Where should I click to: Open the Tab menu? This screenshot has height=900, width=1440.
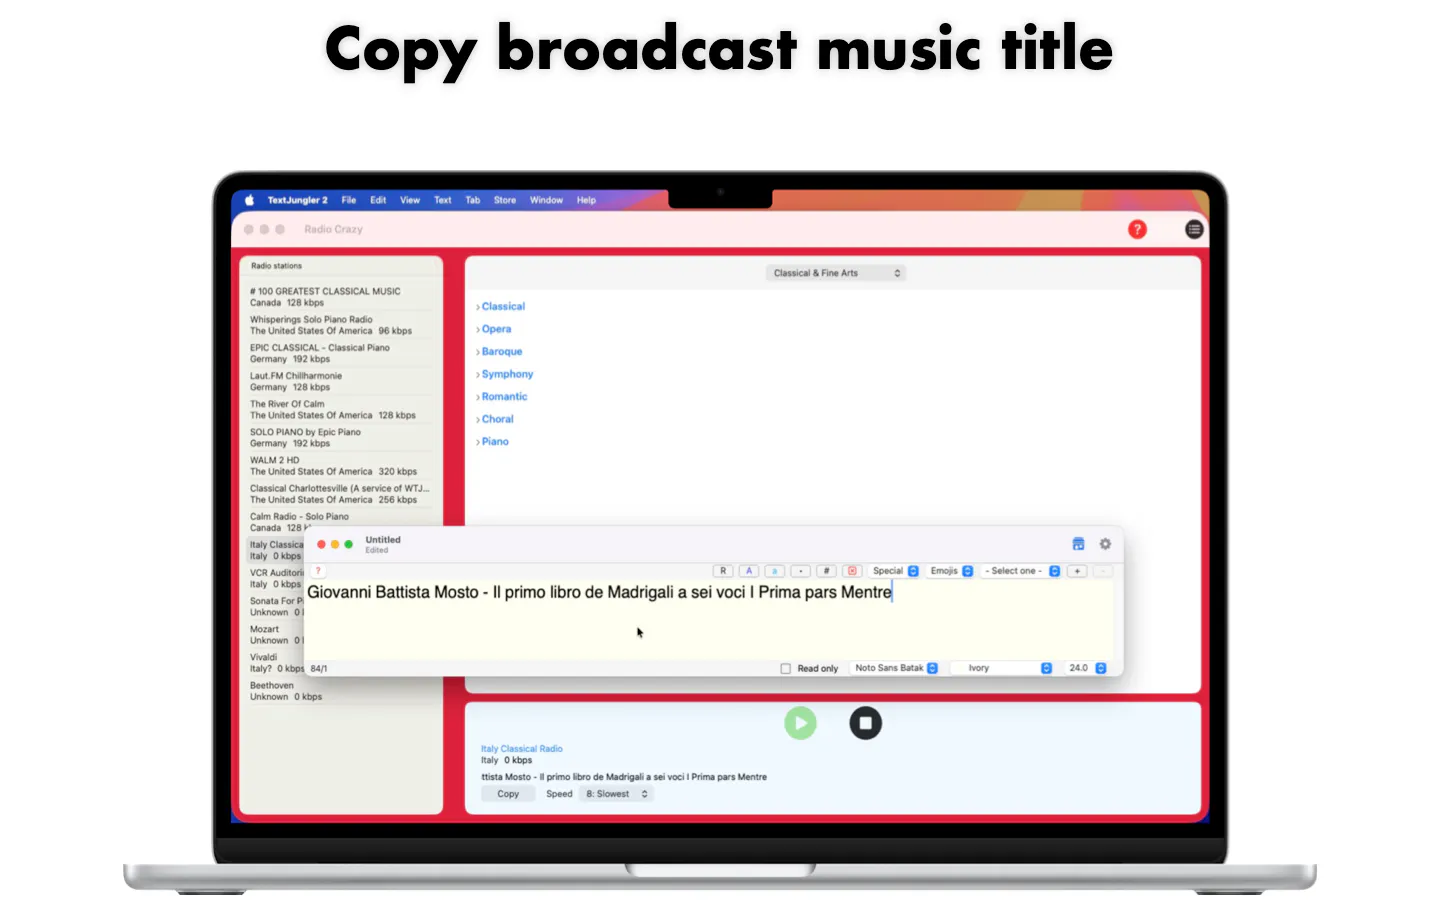[x=473, y=200]
